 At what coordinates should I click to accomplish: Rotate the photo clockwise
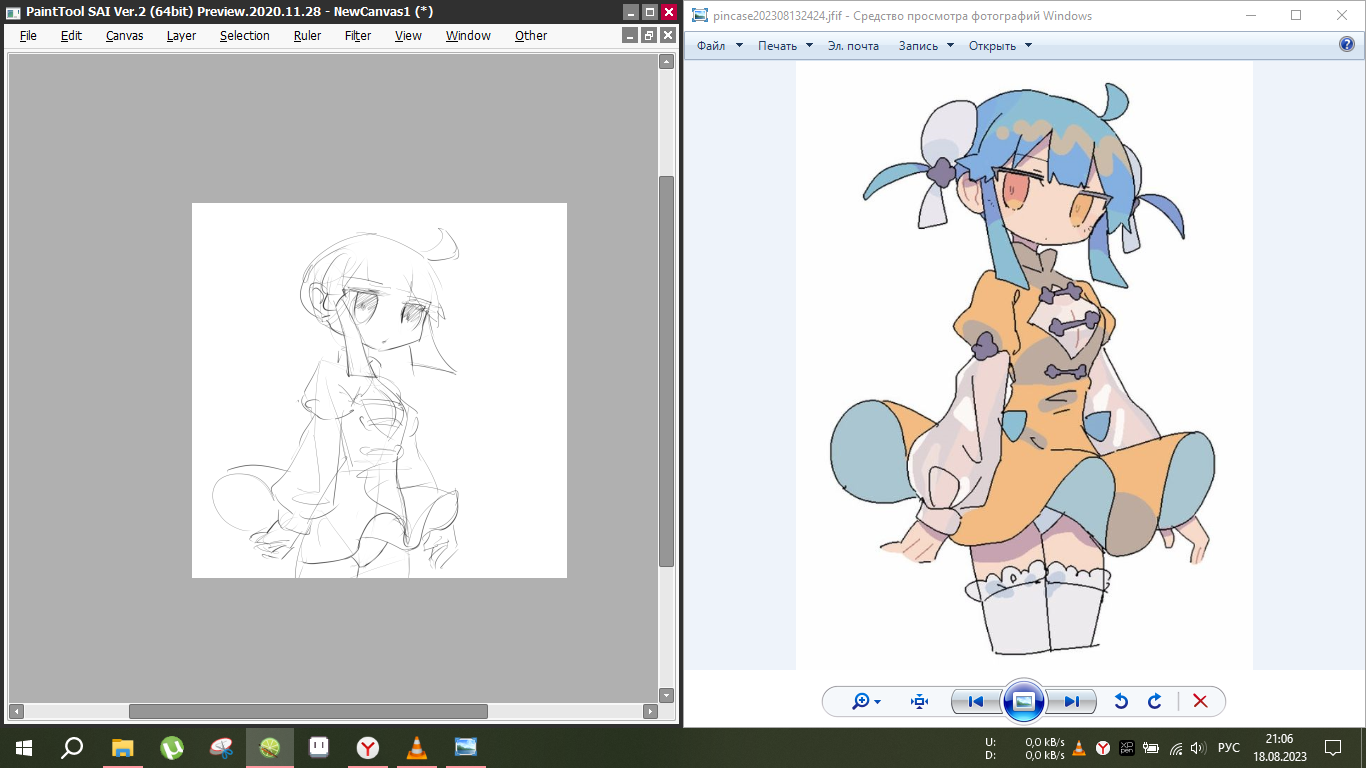click(x=1155, y=702)
